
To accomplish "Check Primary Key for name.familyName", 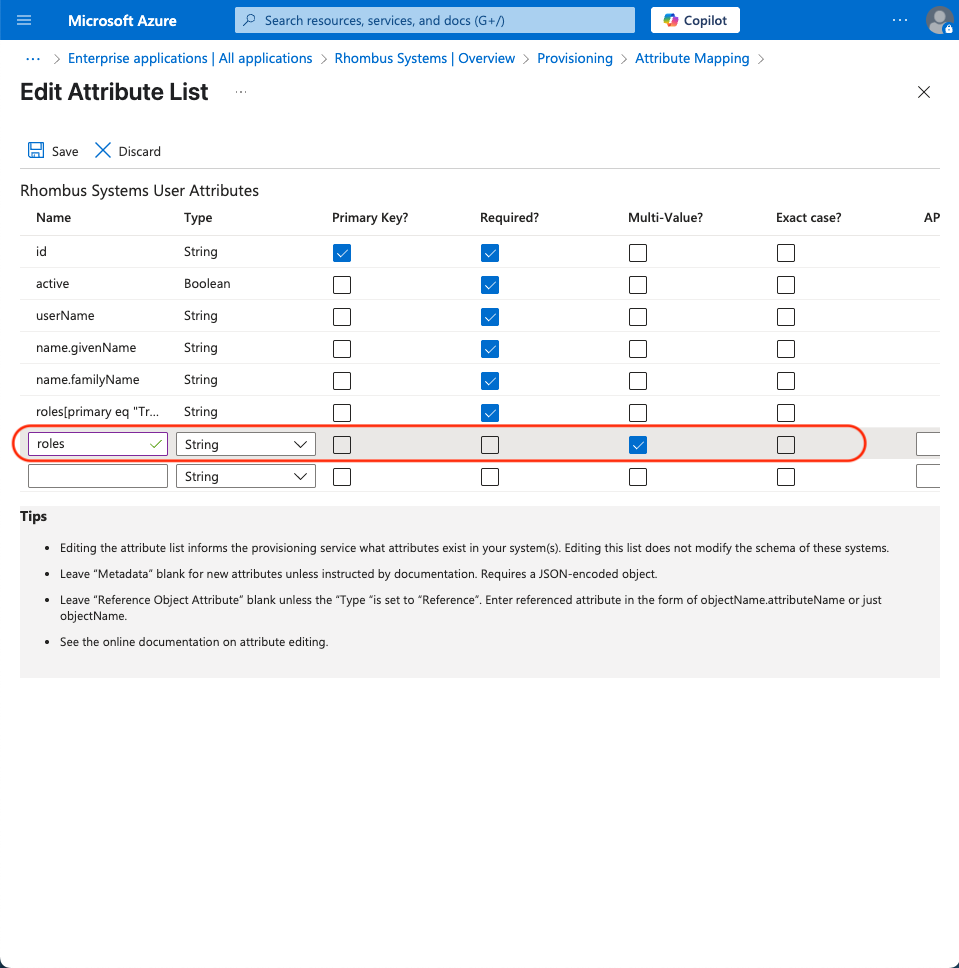I will point(342,382).
